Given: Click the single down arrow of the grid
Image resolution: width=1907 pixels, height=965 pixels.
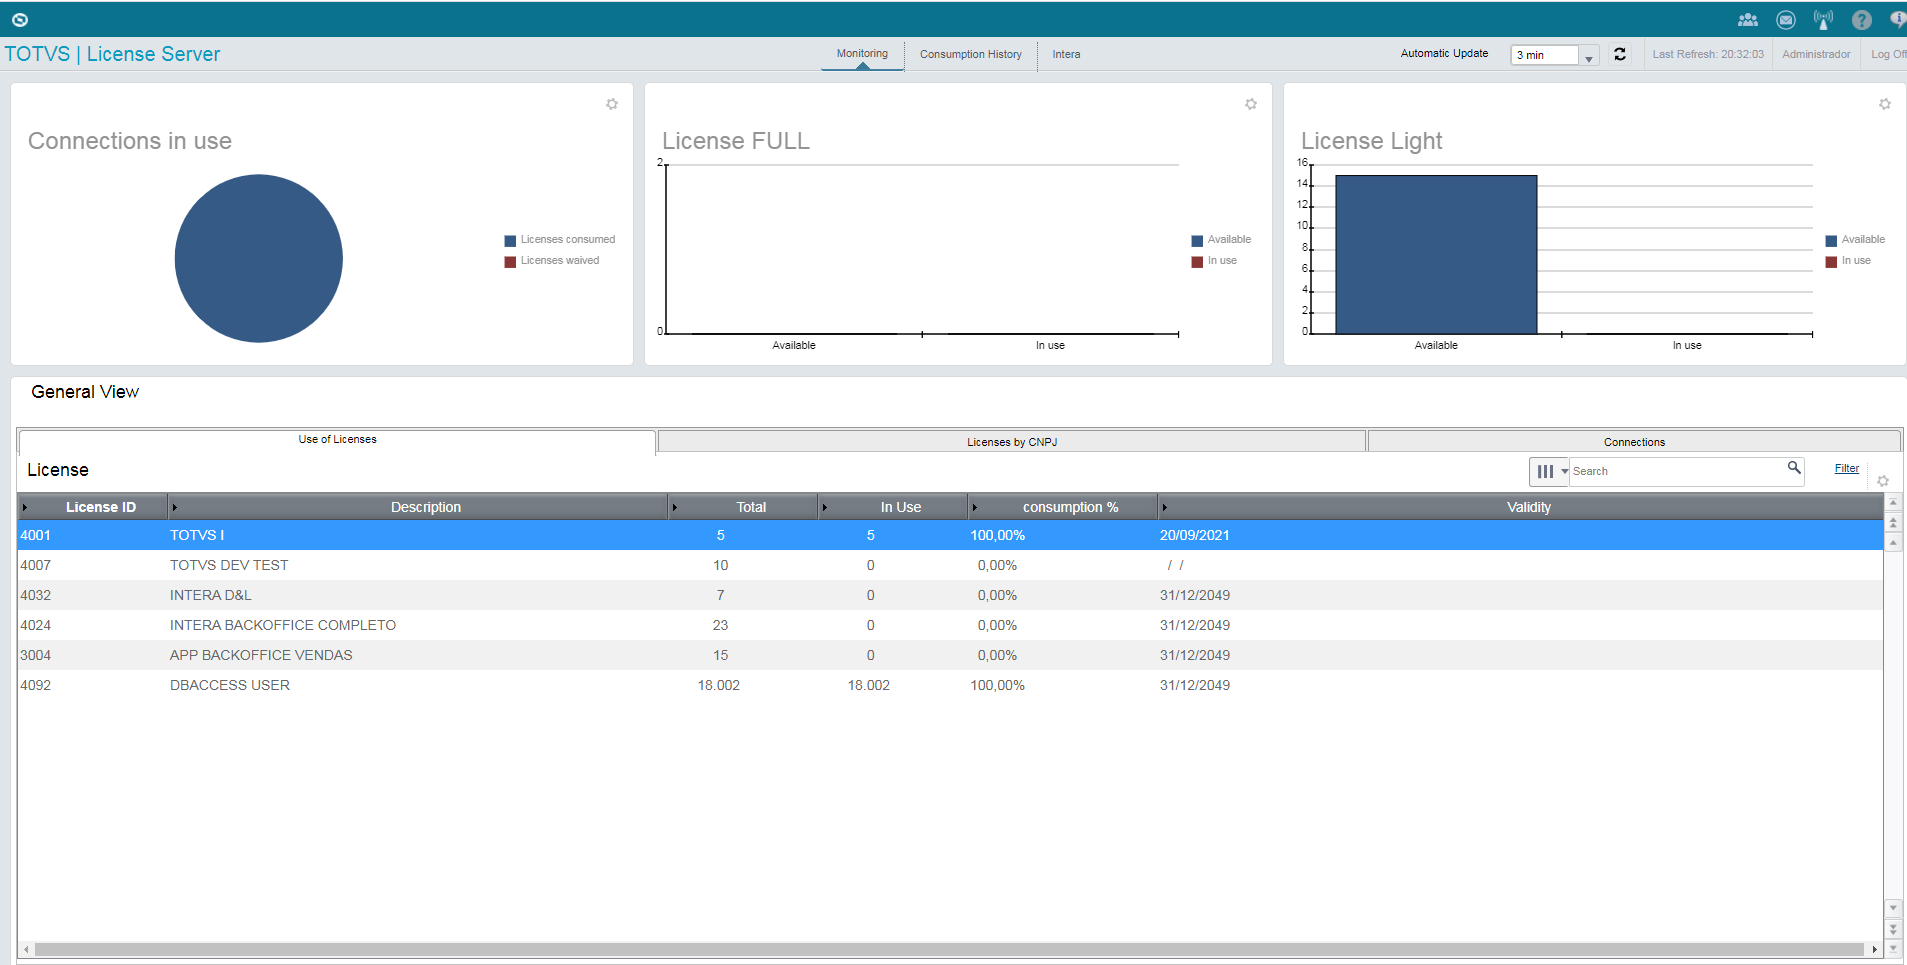Looking at the screenshot, I should 1893,908.
